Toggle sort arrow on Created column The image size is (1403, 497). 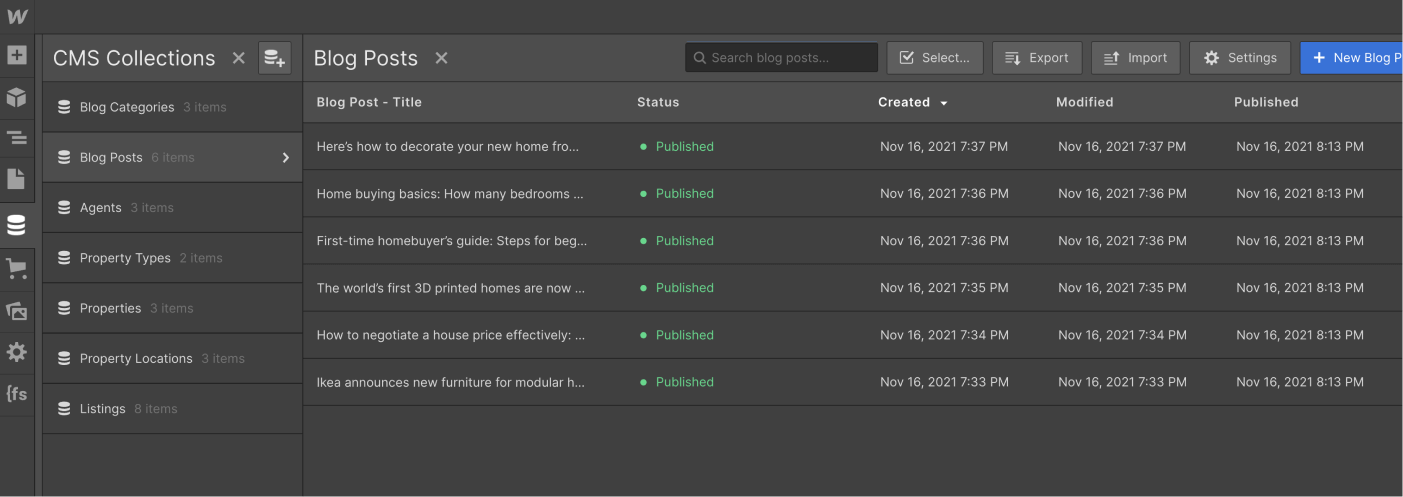pos(943,103)
